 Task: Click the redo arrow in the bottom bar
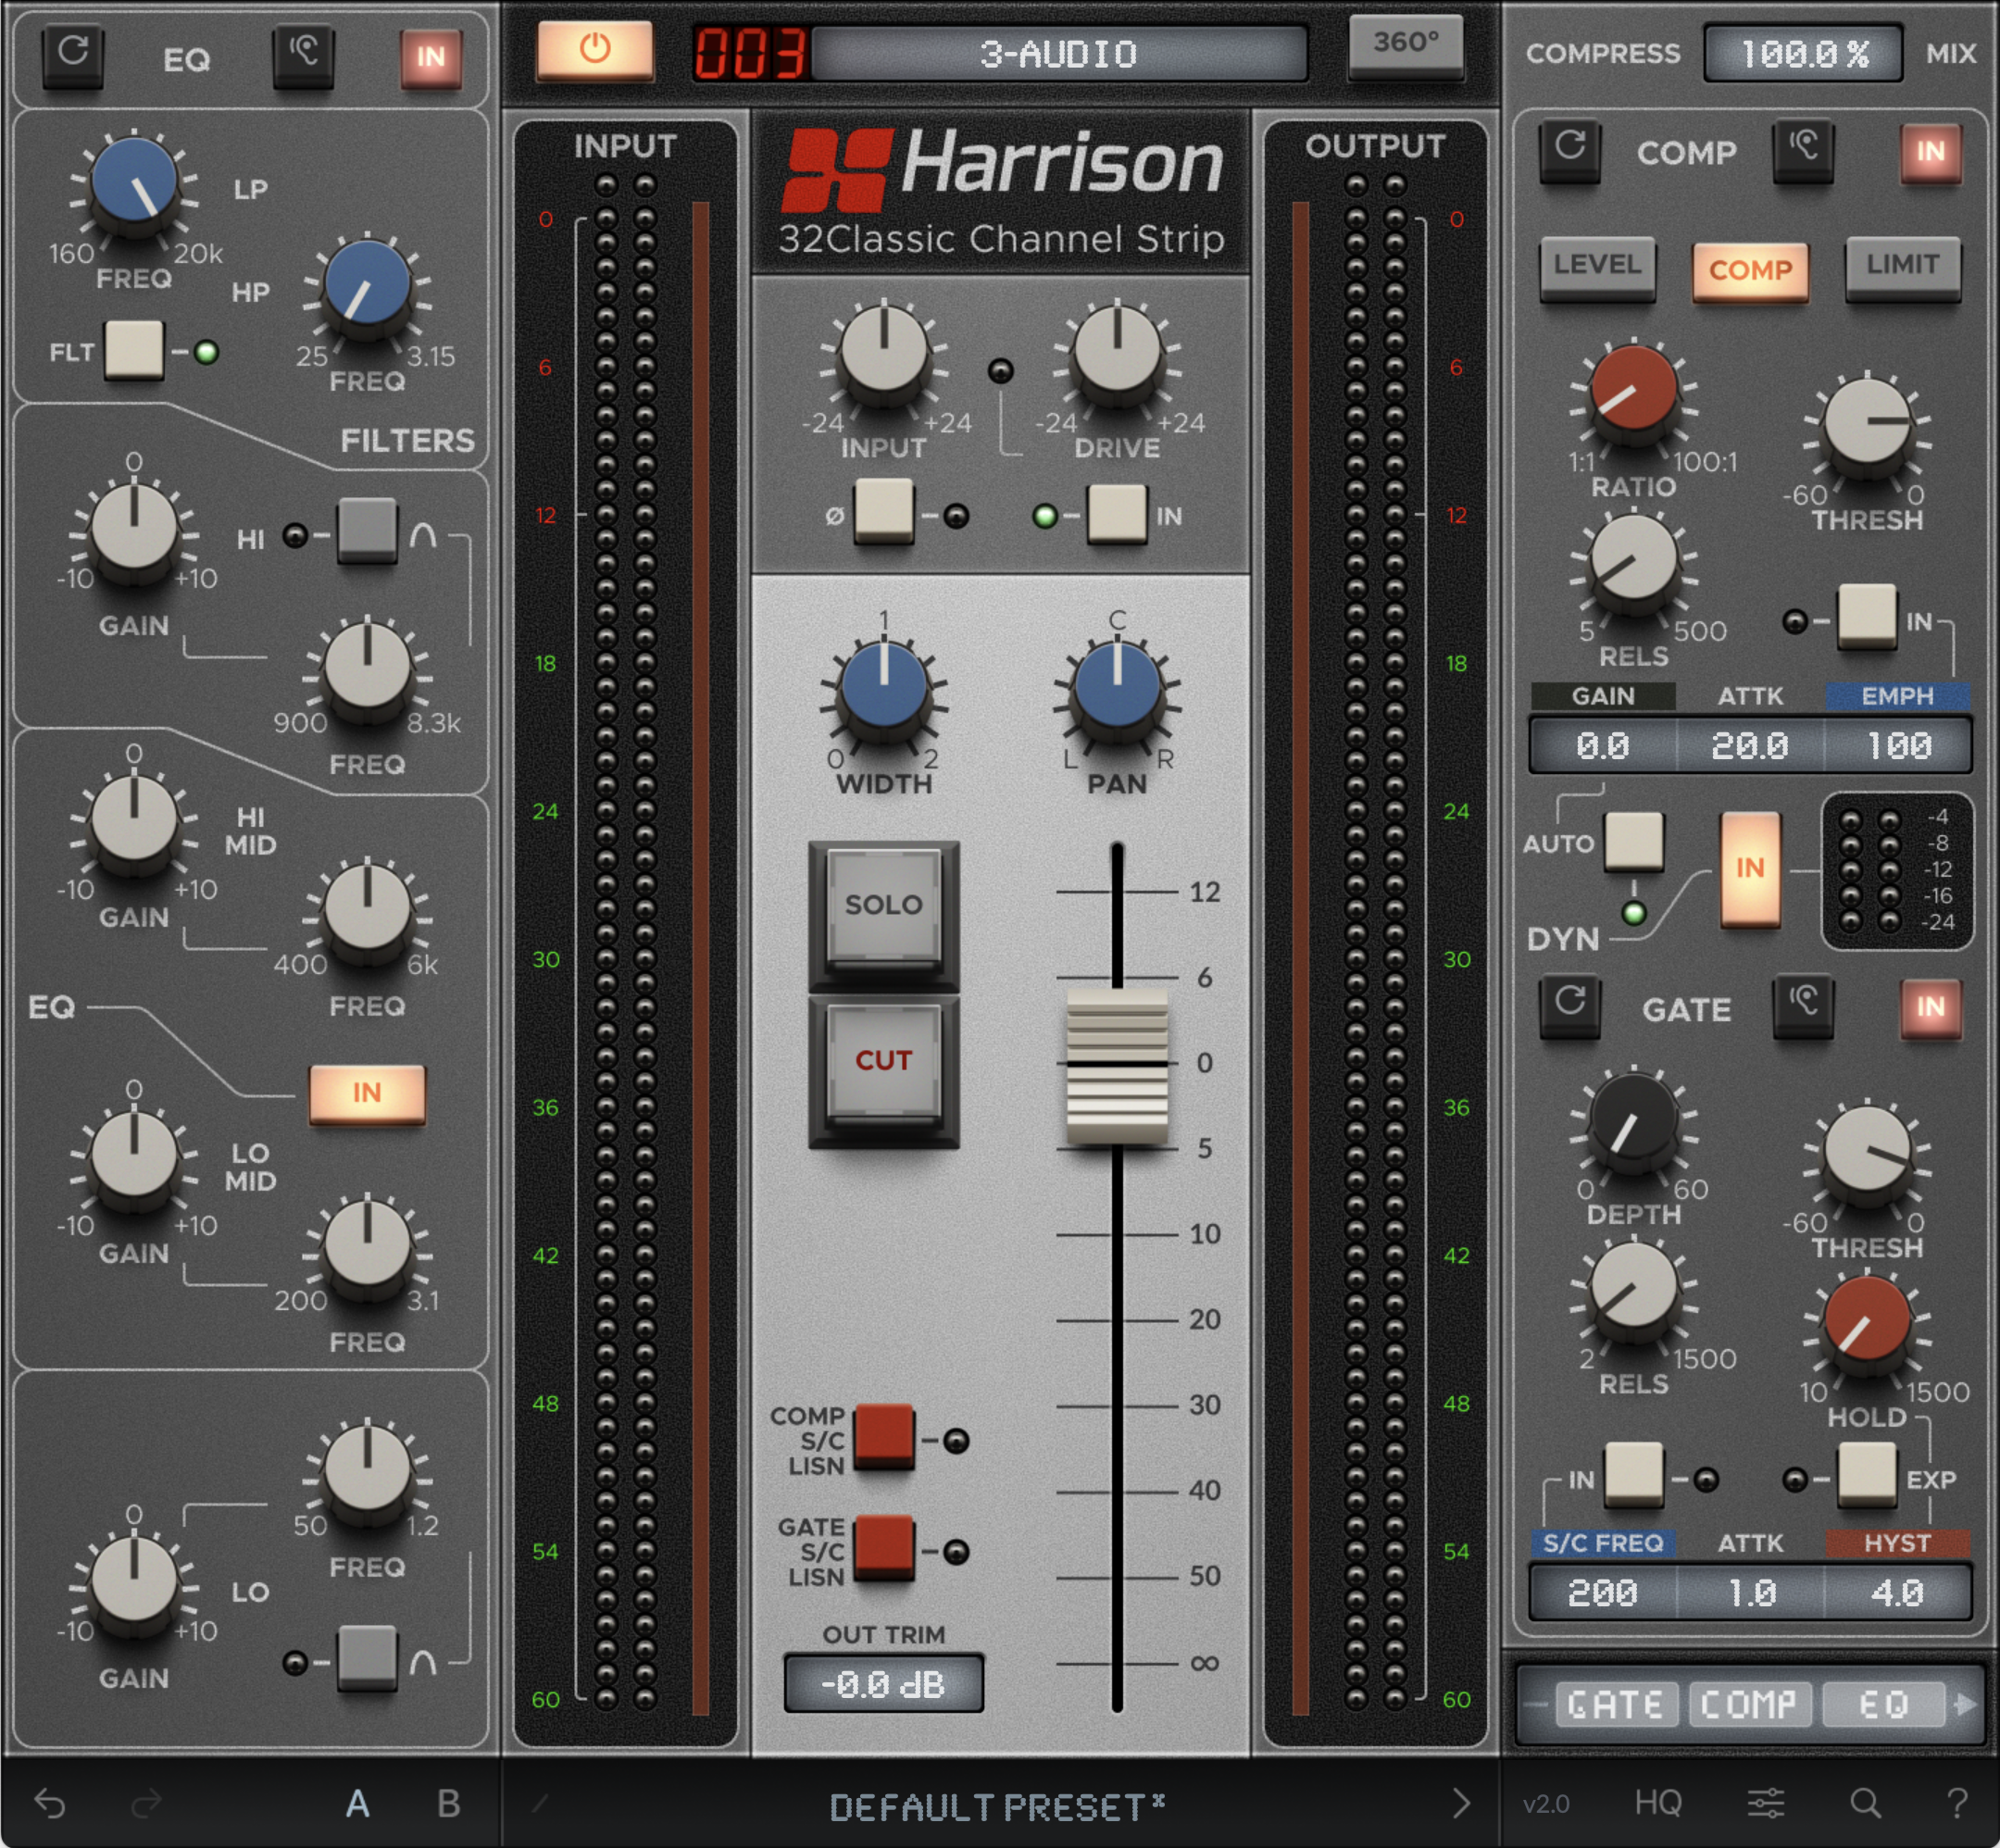[x=146, y=1804]
